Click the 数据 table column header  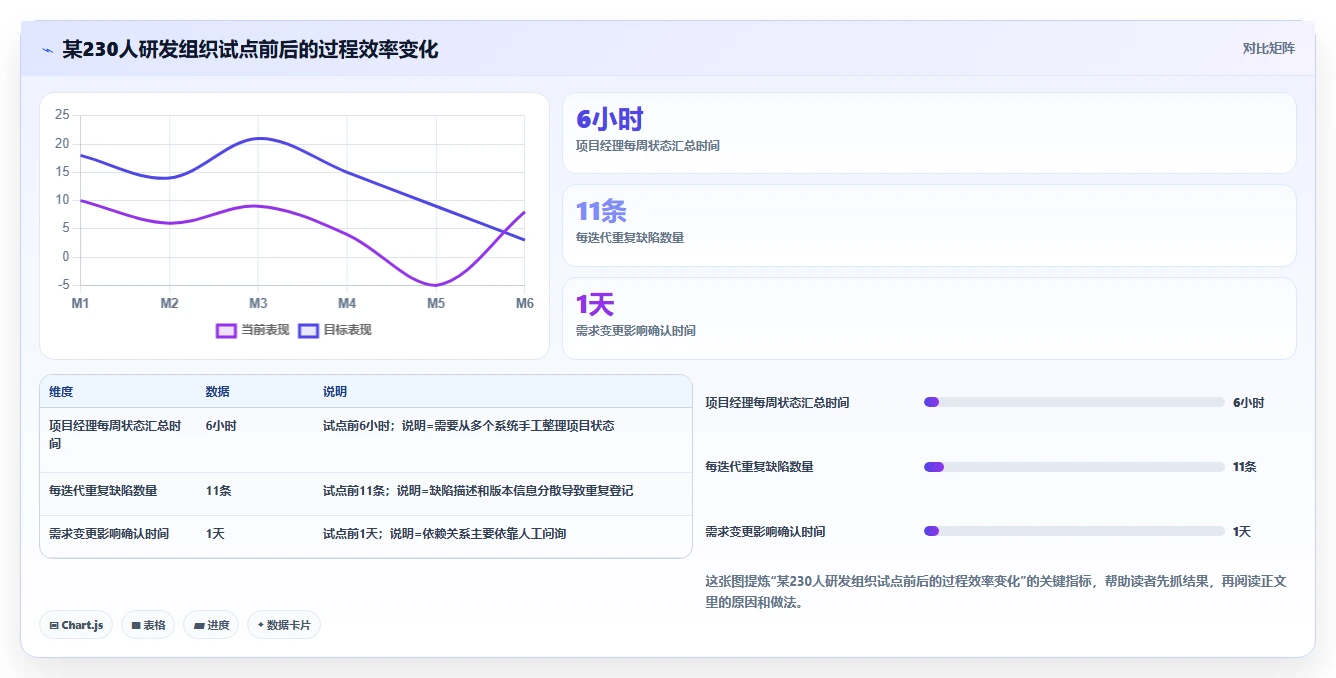coord(218,392)
